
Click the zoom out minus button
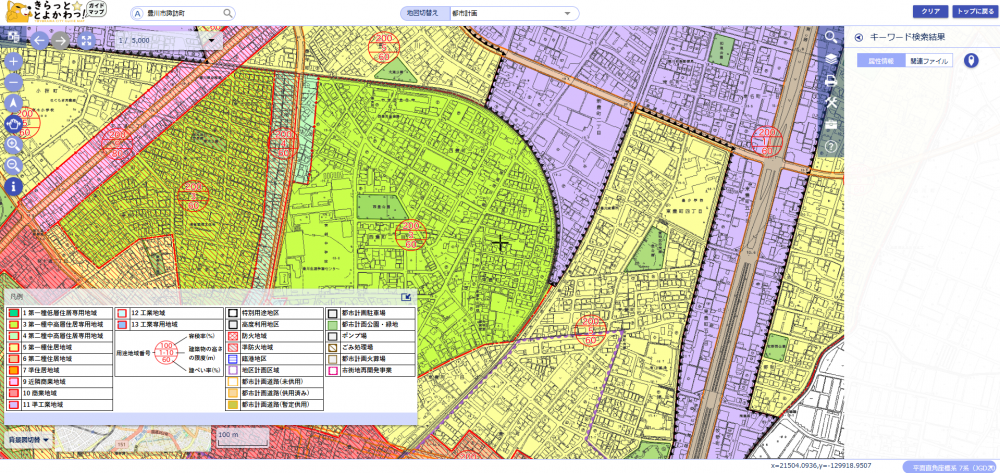pyautogui.click(x=14, y=82)
